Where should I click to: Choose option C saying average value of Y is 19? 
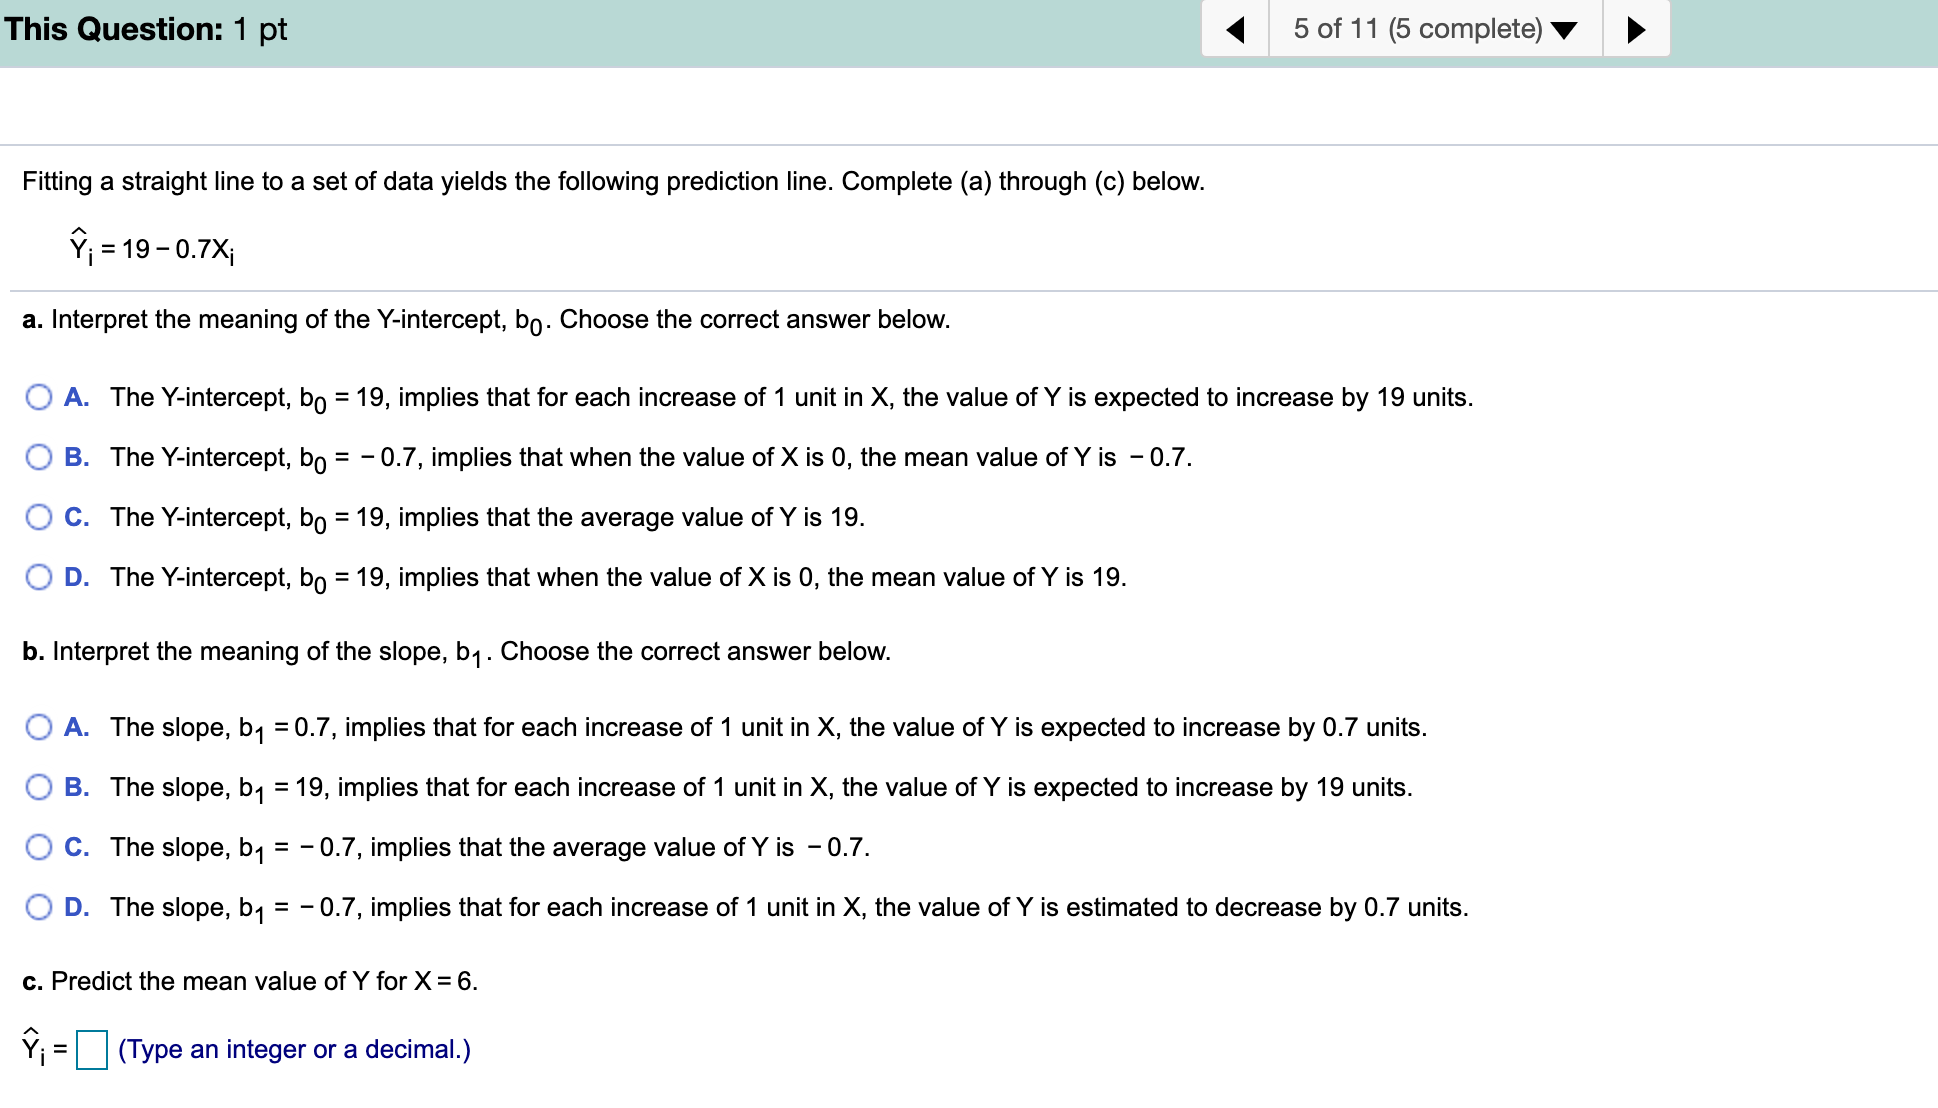click(x=39, y=517)
